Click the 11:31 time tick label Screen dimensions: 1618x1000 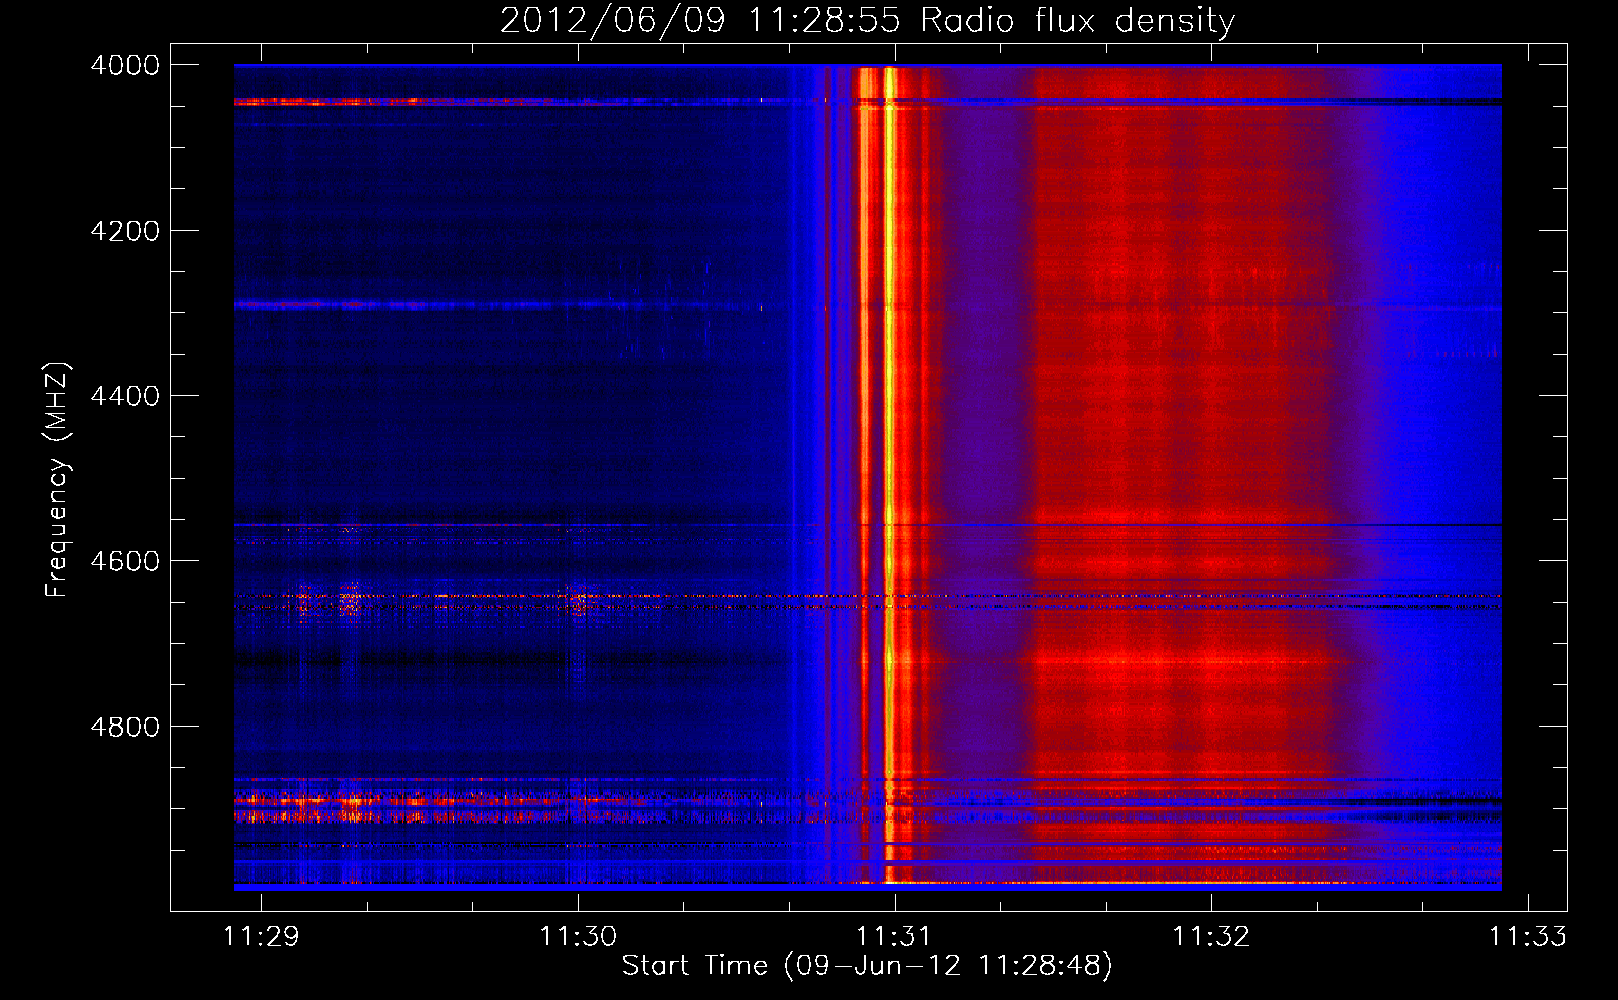tap(894, 937)
